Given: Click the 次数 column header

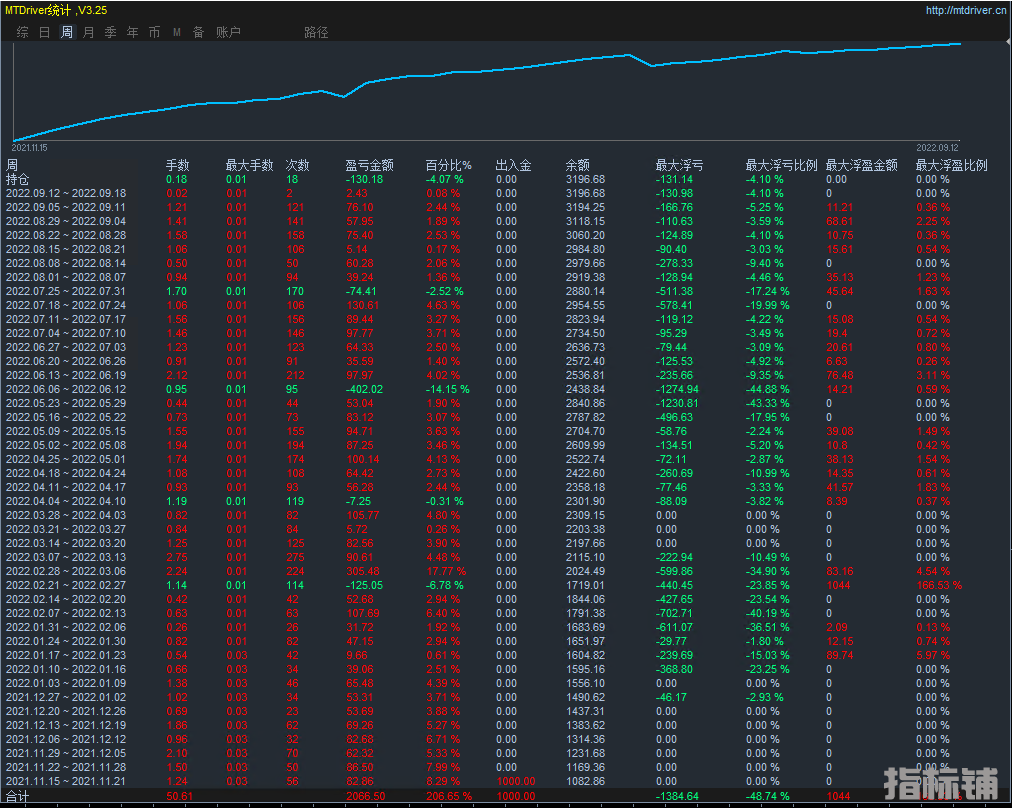Looking at the screenshot, I should click(x=298, y=165).
